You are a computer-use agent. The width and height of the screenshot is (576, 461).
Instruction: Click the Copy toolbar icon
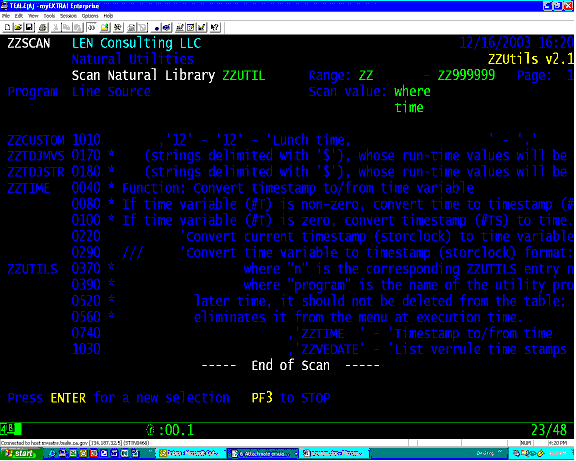click(66, 28)
